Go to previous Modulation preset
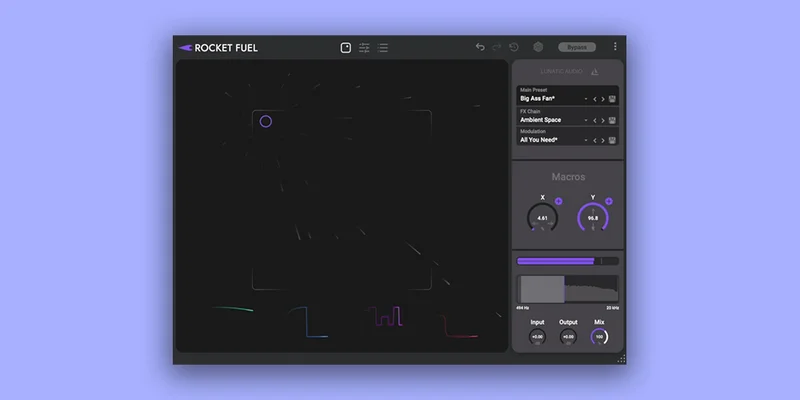The width and height of the screenshot is (800, 400). 594,140
